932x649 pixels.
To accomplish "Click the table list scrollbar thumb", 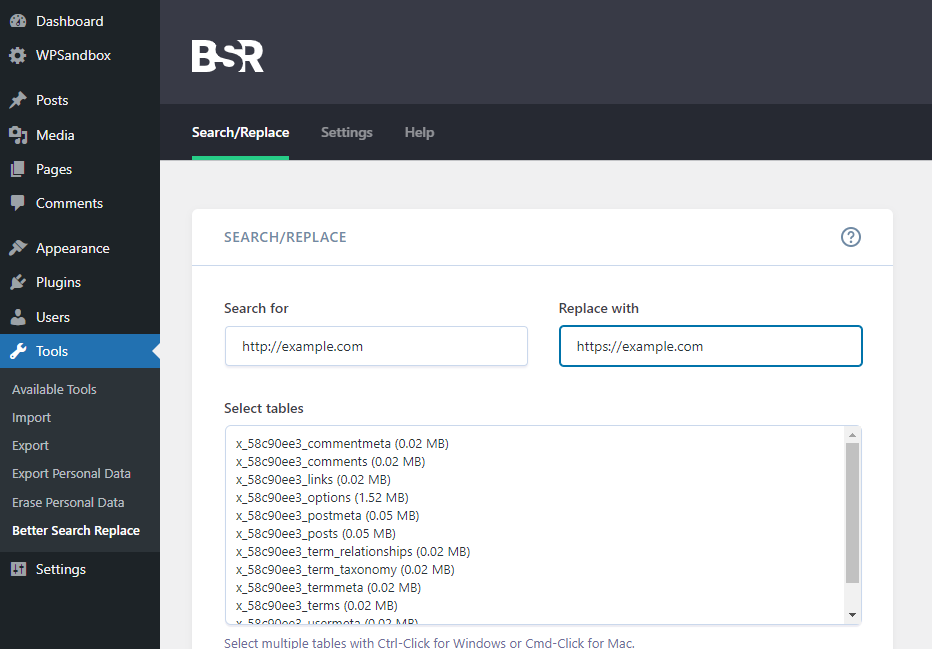I will point(852,513).
